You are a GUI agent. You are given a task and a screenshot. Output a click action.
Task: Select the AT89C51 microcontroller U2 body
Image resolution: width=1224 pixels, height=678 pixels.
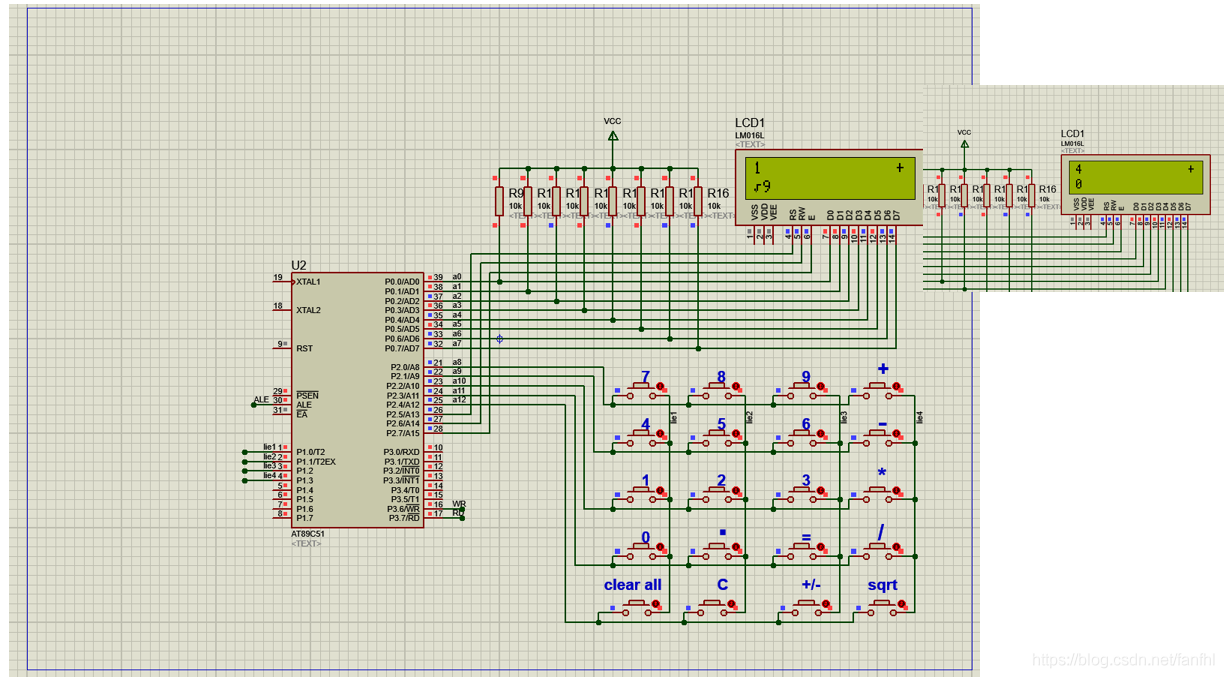(357, 399)
